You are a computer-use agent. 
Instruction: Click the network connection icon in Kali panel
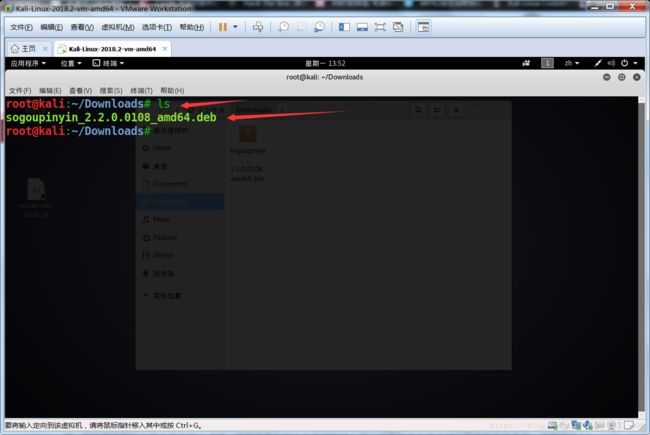coord(597,63)
